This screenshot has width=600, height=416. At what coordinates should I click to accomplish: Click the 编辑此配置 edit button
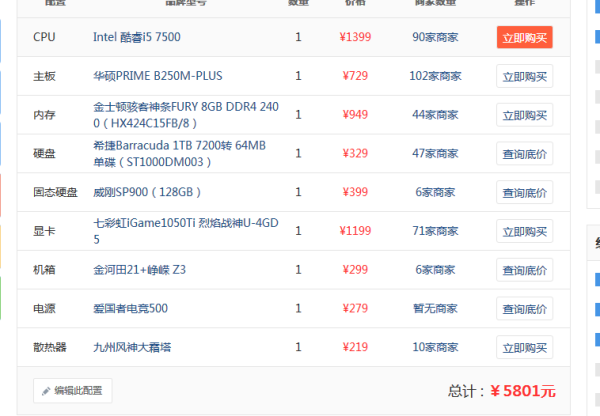pyautogui.click(x=73, y=391)
